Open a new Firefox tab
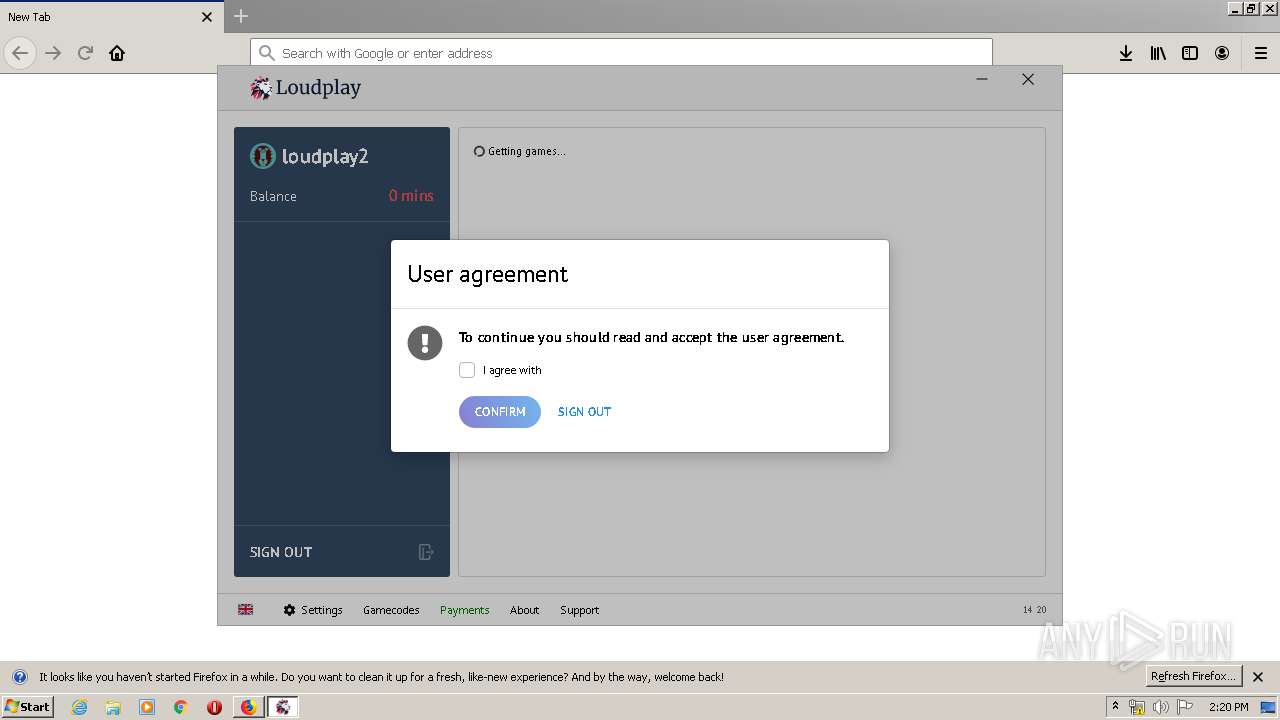The height and width of the screenshot is (720, 1280). click(x=241, y=16)
